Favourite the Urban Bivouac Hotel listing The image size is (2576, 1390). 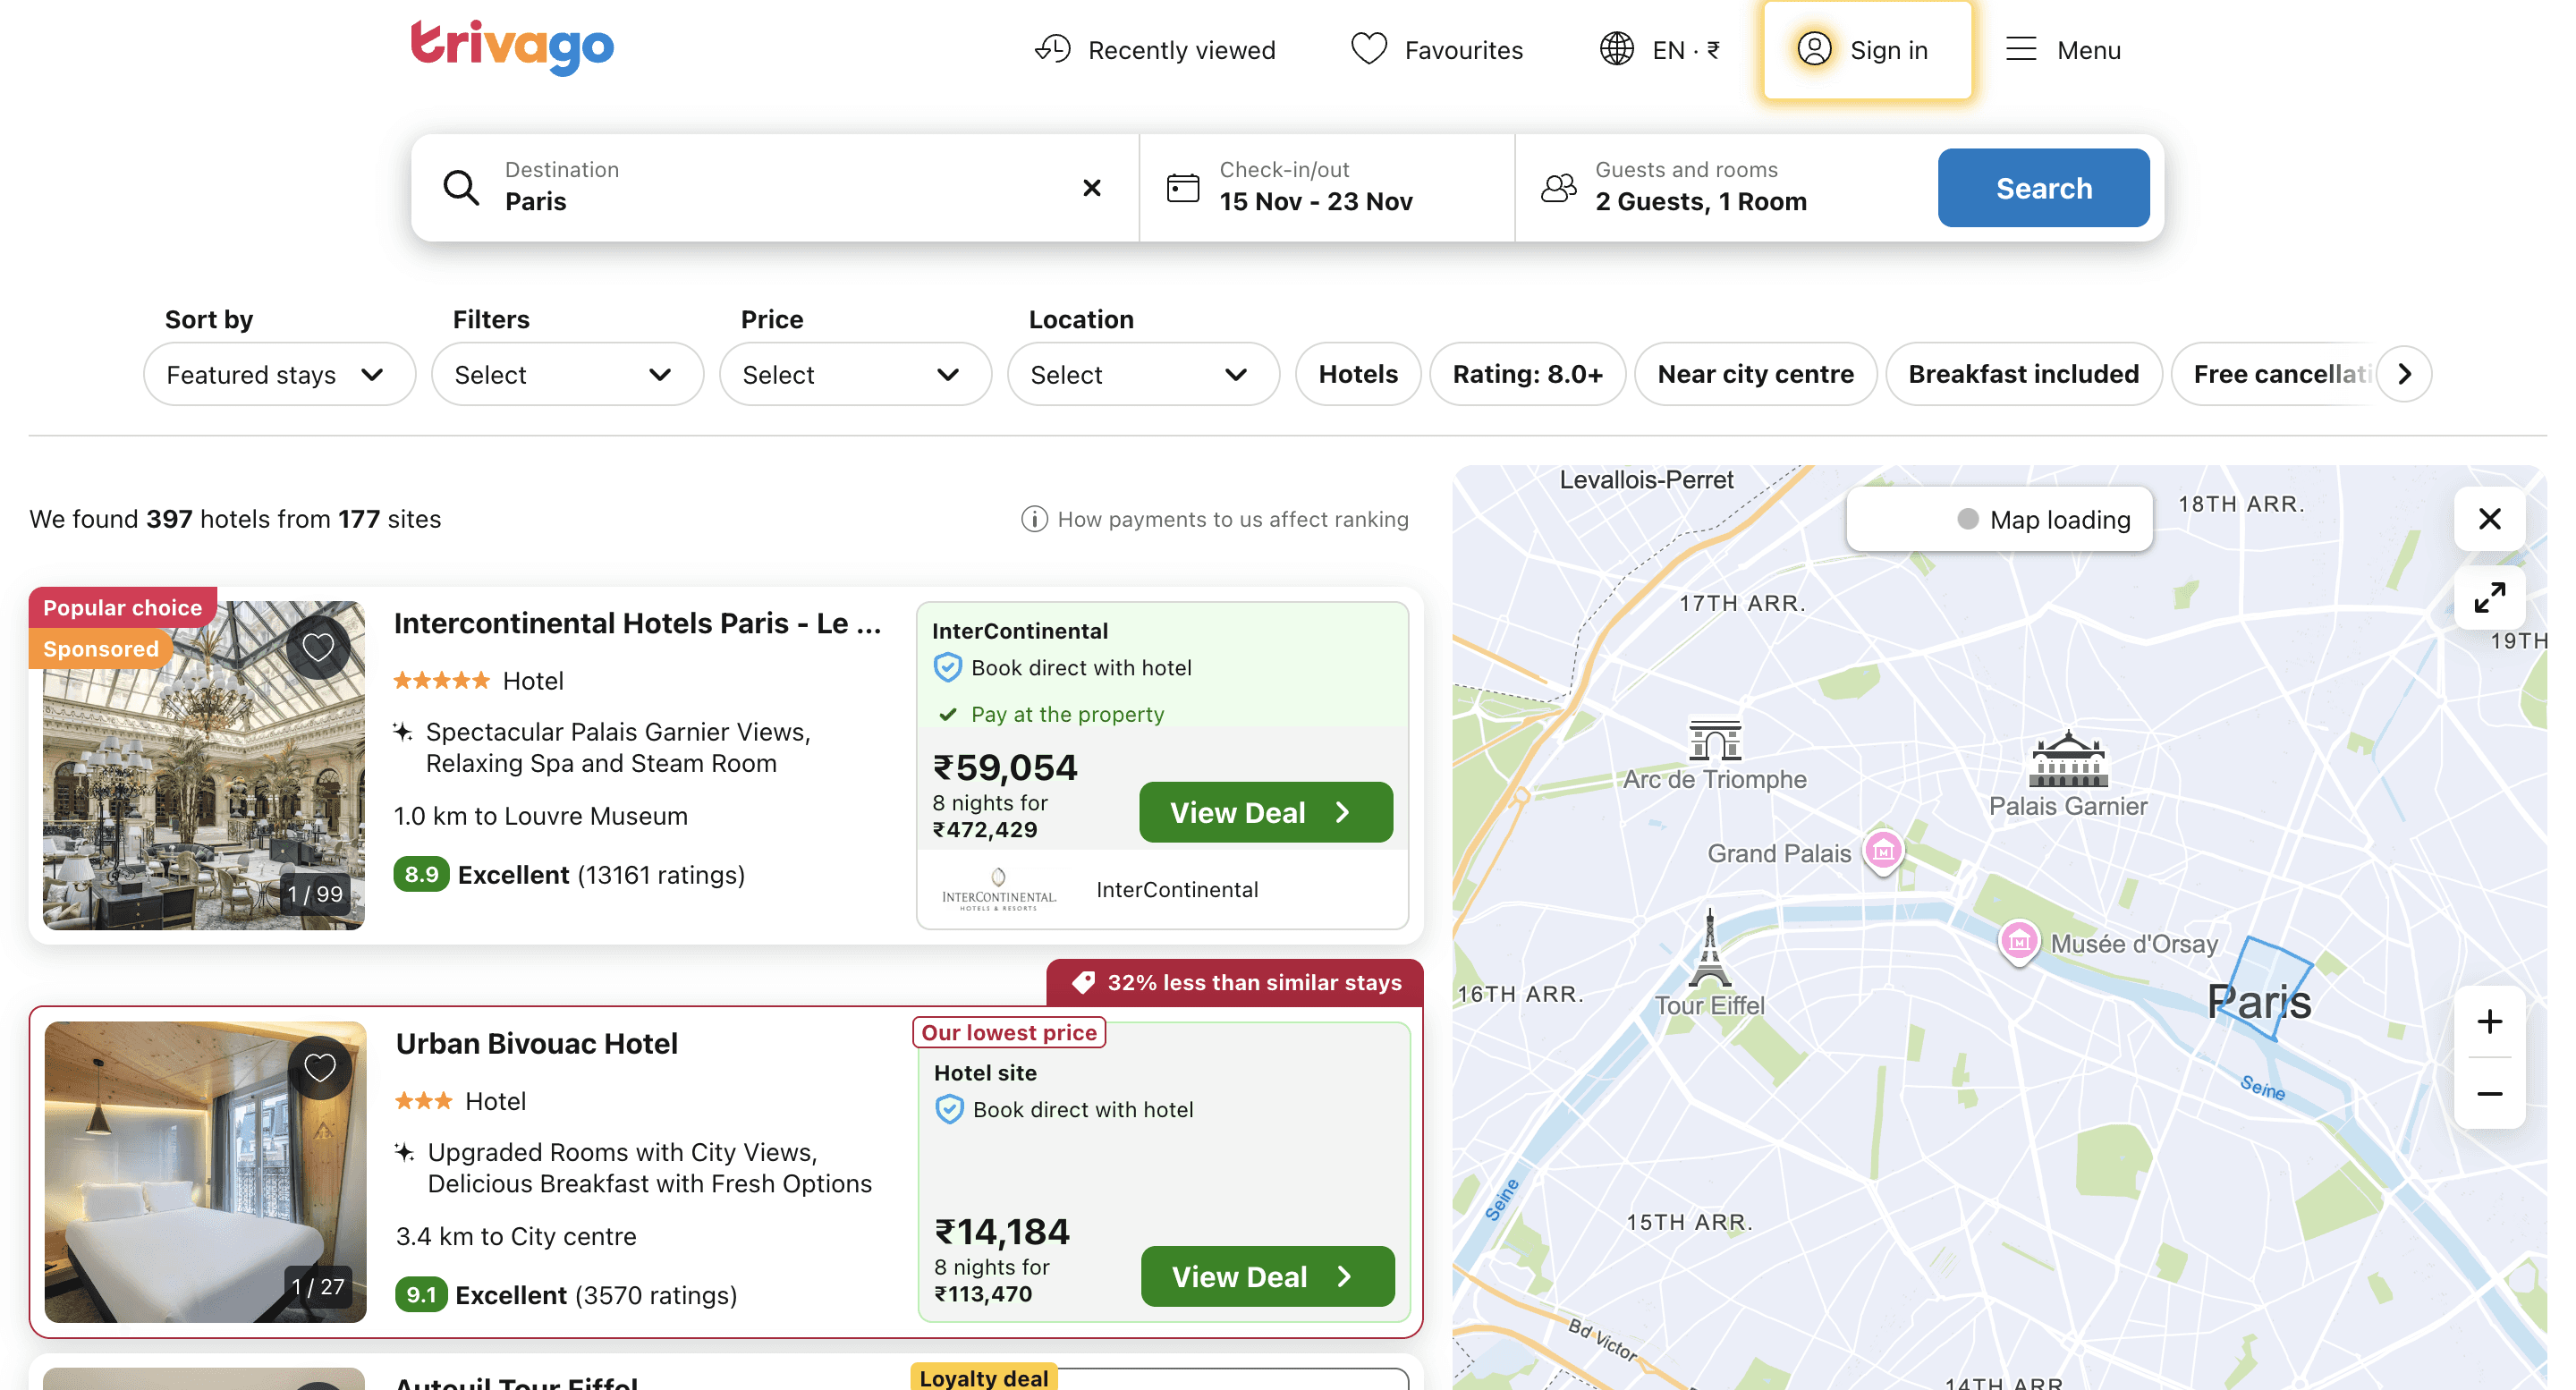[x=318, y=1067]
